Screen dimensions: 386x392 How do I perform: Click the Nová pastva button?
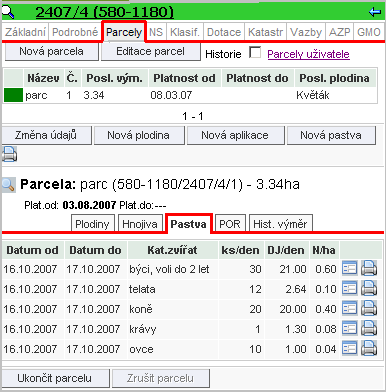[x=331, y=135]
